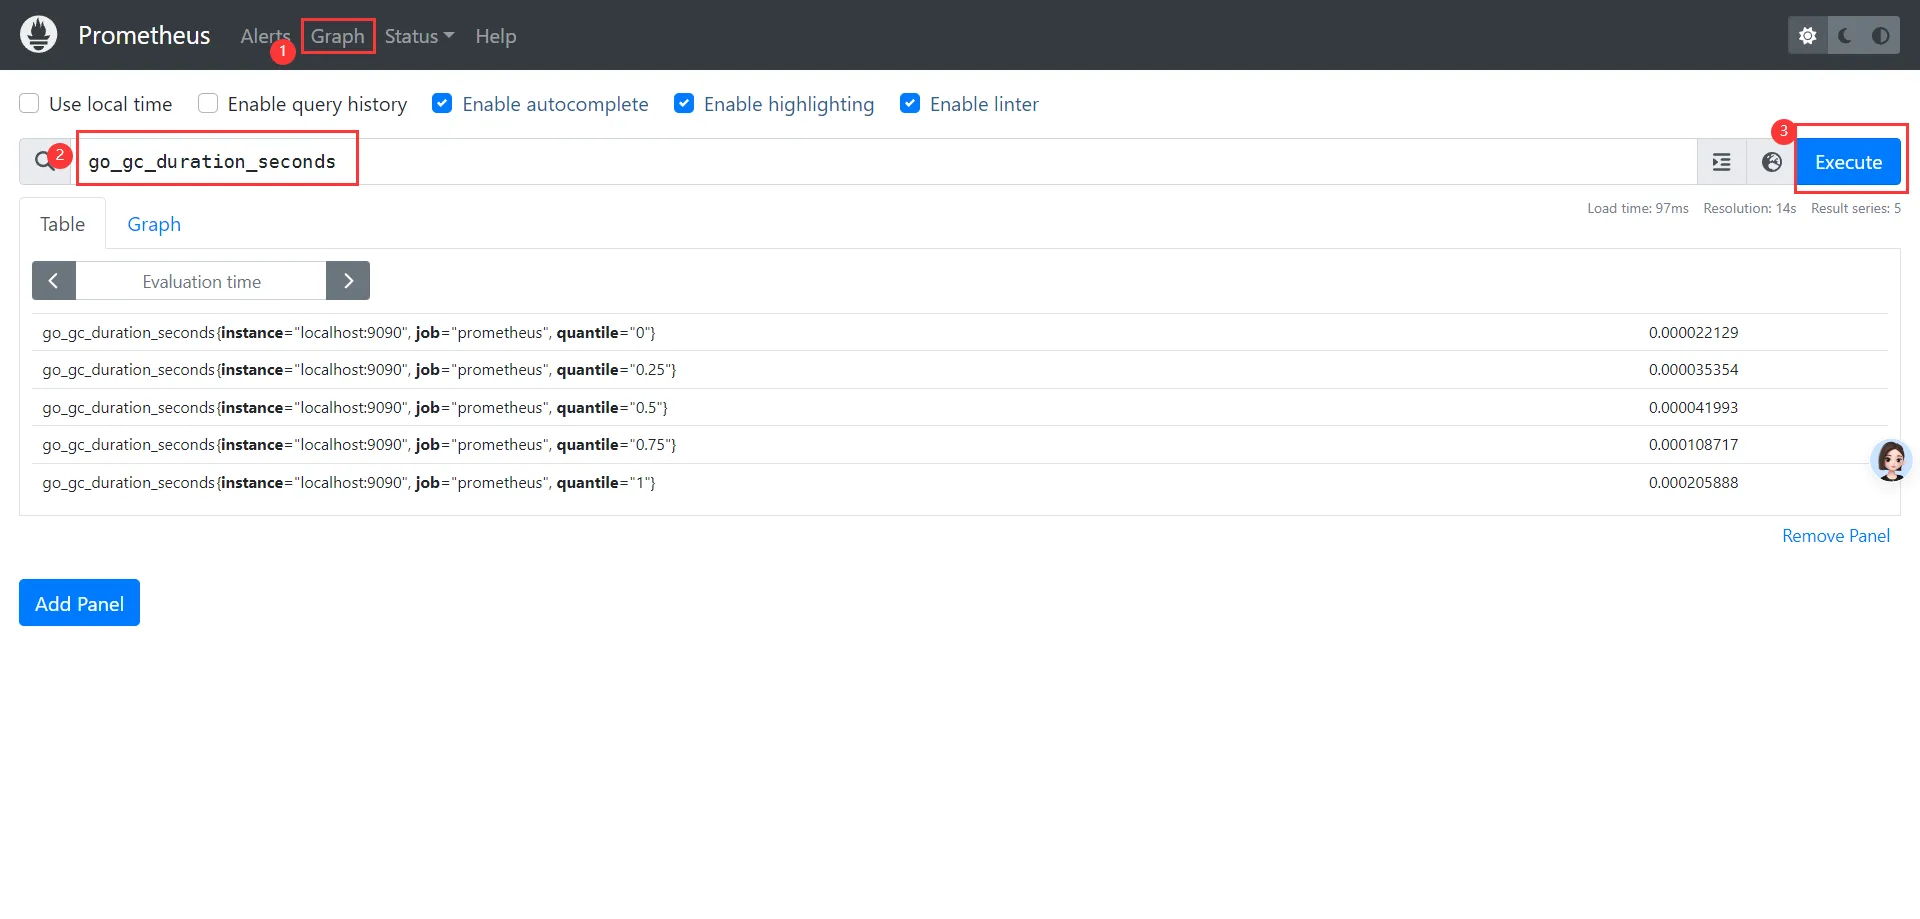The width and height of the screenshot is (1920, 919).
Task: Select the series row with quantile="1"
Action: point(960,483)
